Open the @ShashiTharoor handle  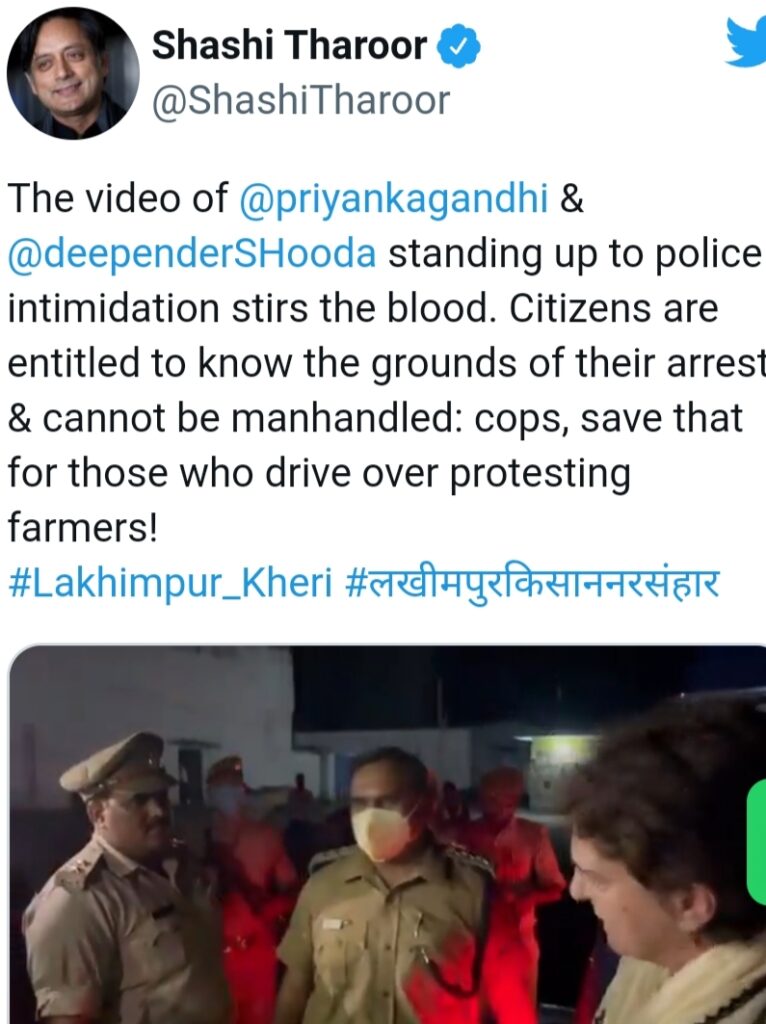click(301, 101)
